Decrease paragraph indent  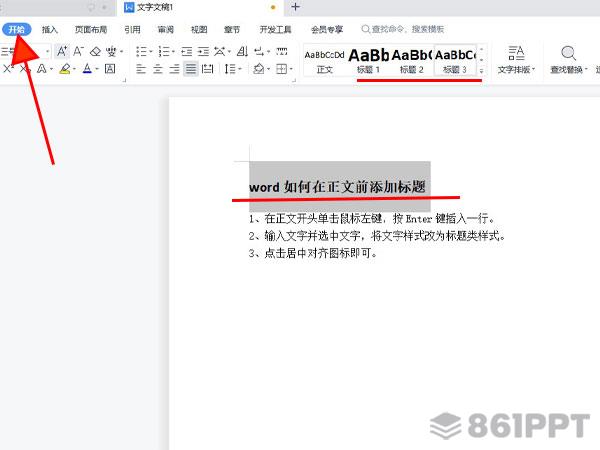(x=187, y=51)
